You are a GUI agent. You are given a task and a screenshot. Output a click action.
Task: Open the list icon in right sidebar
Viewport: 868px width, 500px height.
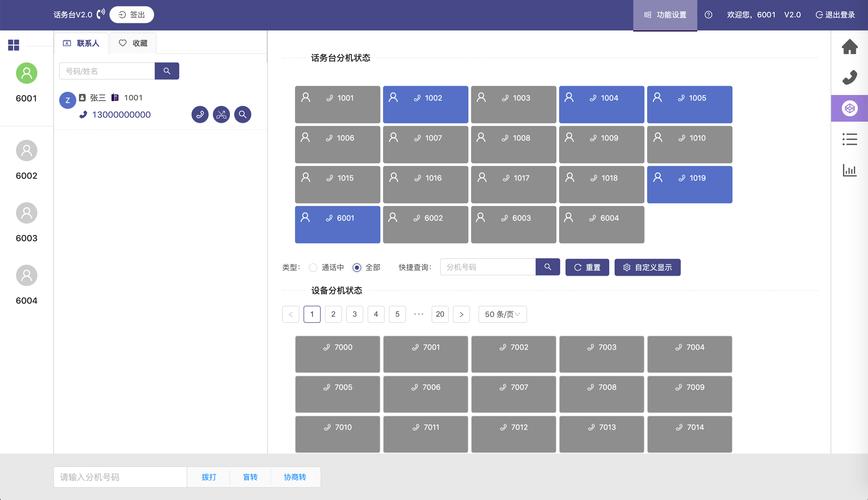tap(849, 139)
